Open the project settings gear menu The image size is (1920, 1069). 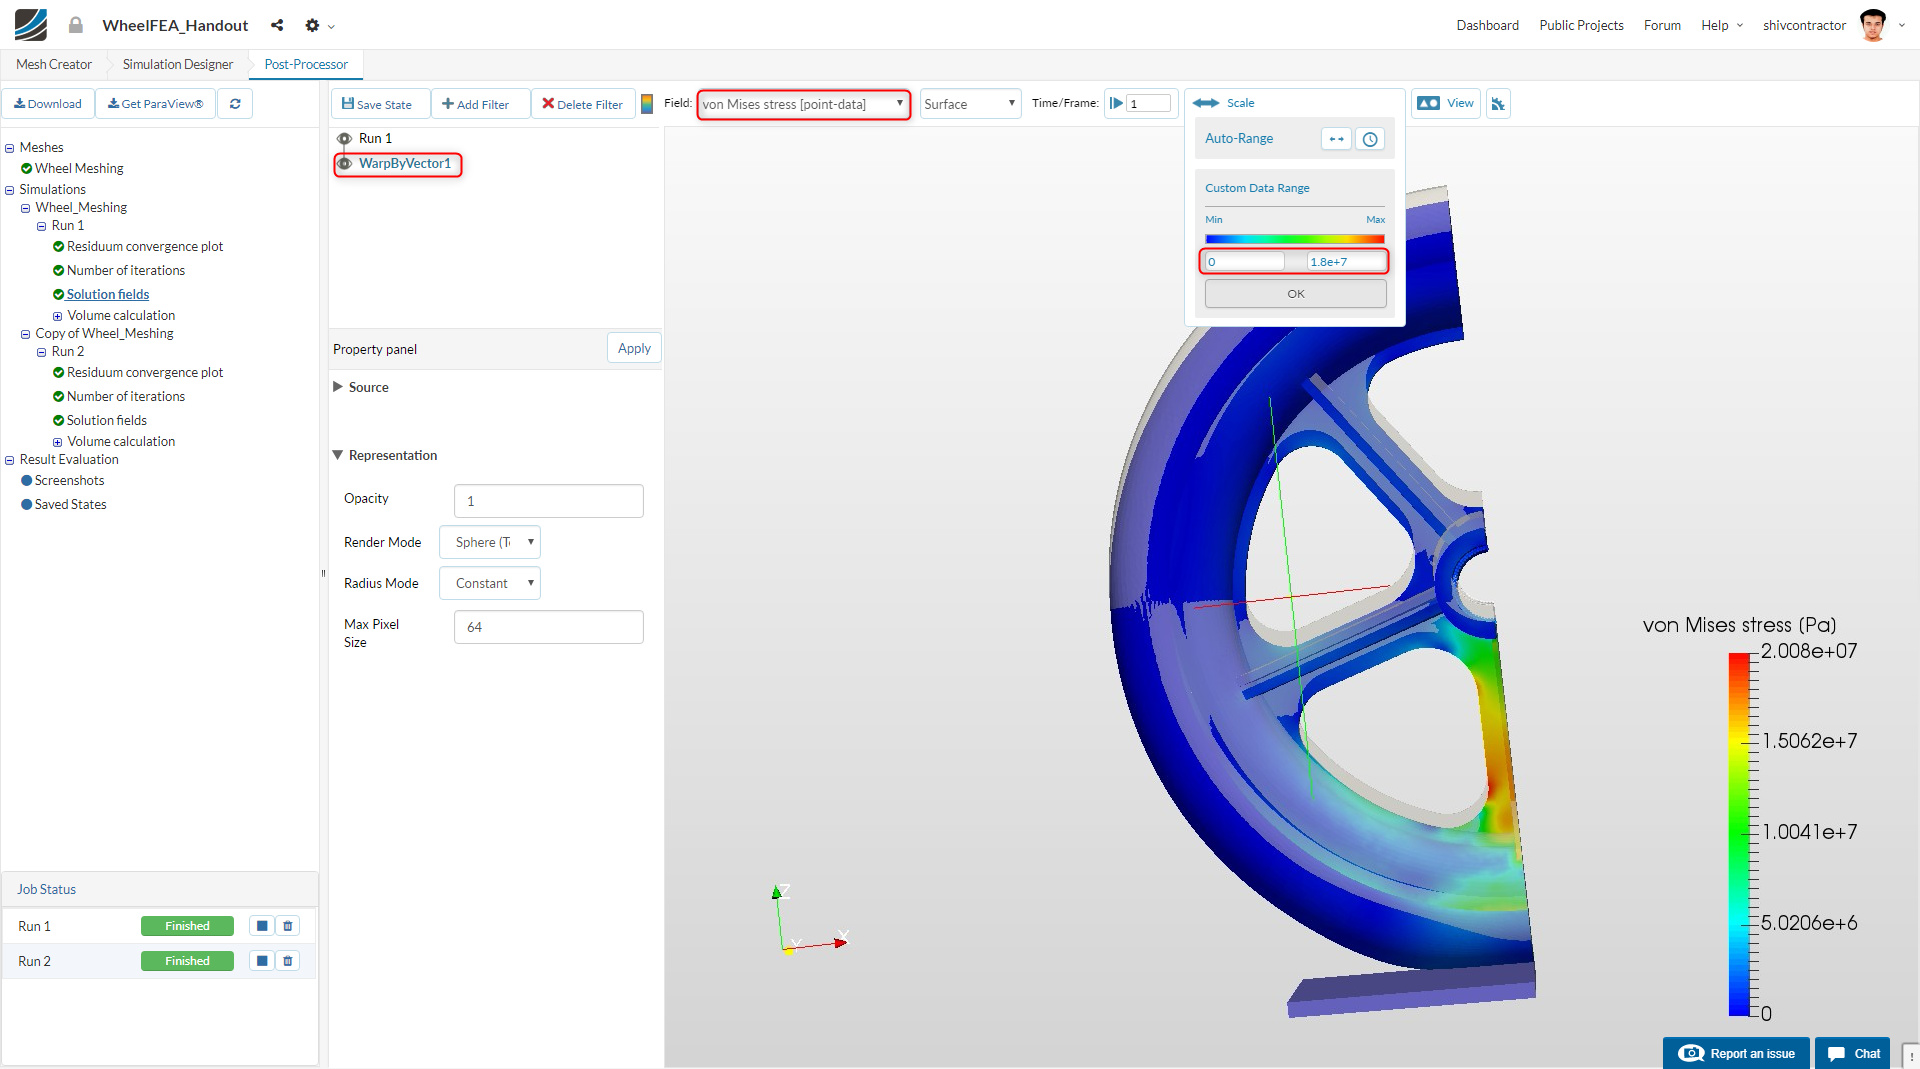coord(312,25)
